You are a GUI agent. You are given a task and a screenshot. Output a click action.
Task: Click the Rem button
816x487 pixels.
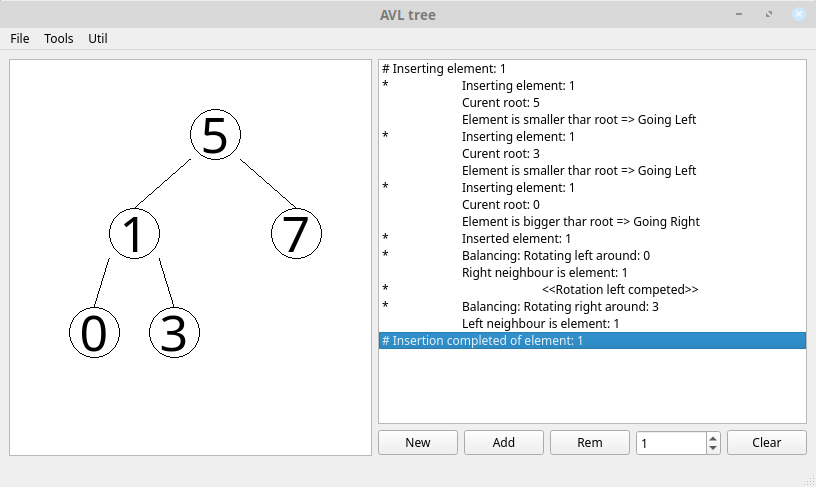[590, 443]
